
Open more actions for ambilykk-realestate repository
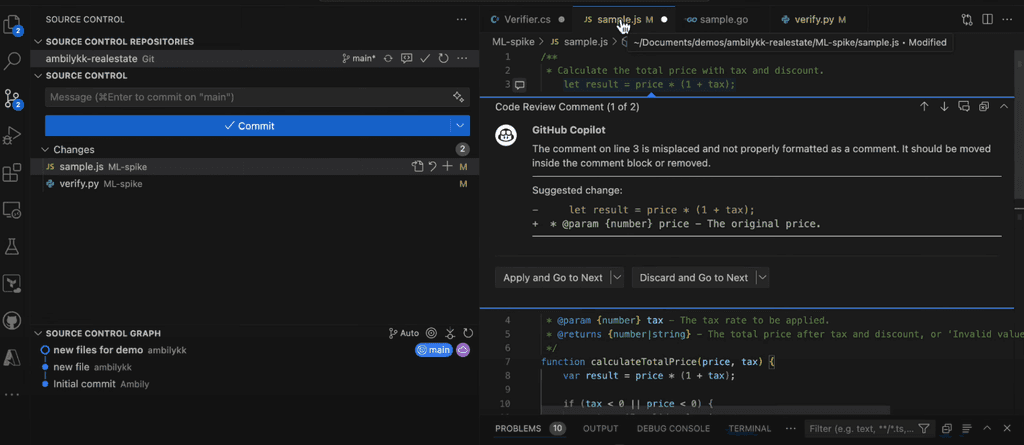pos(462,58)
